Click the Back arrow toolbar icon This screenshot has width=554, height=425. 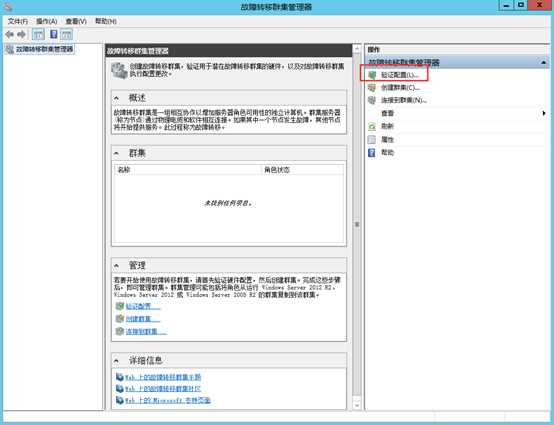(10, 34)
